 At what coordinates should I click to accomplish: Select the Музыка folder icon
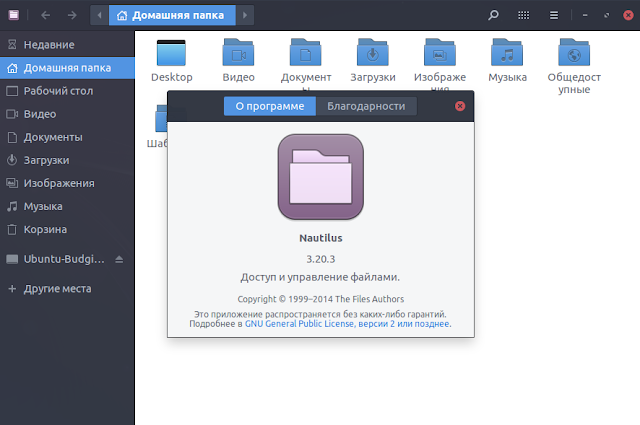click(507, 53)
